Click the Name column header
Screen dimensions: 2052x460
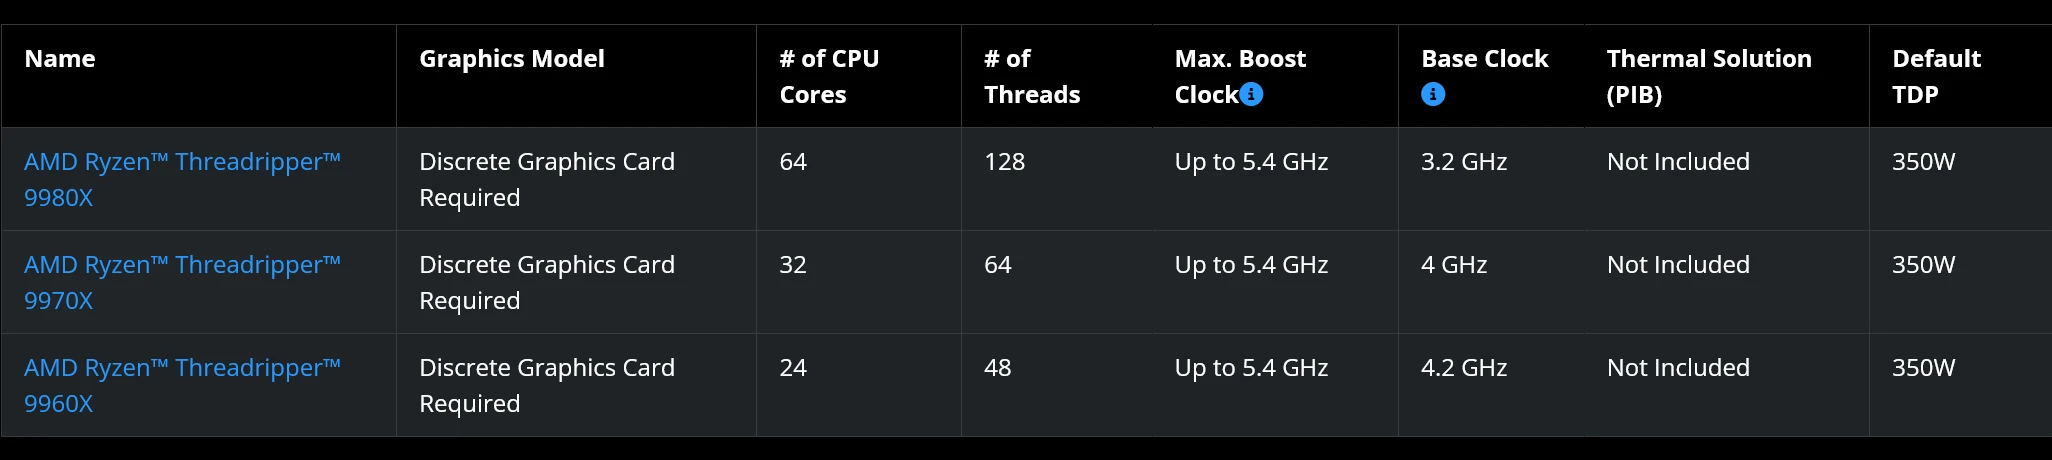pyautogui.click(x=60, y=58)
